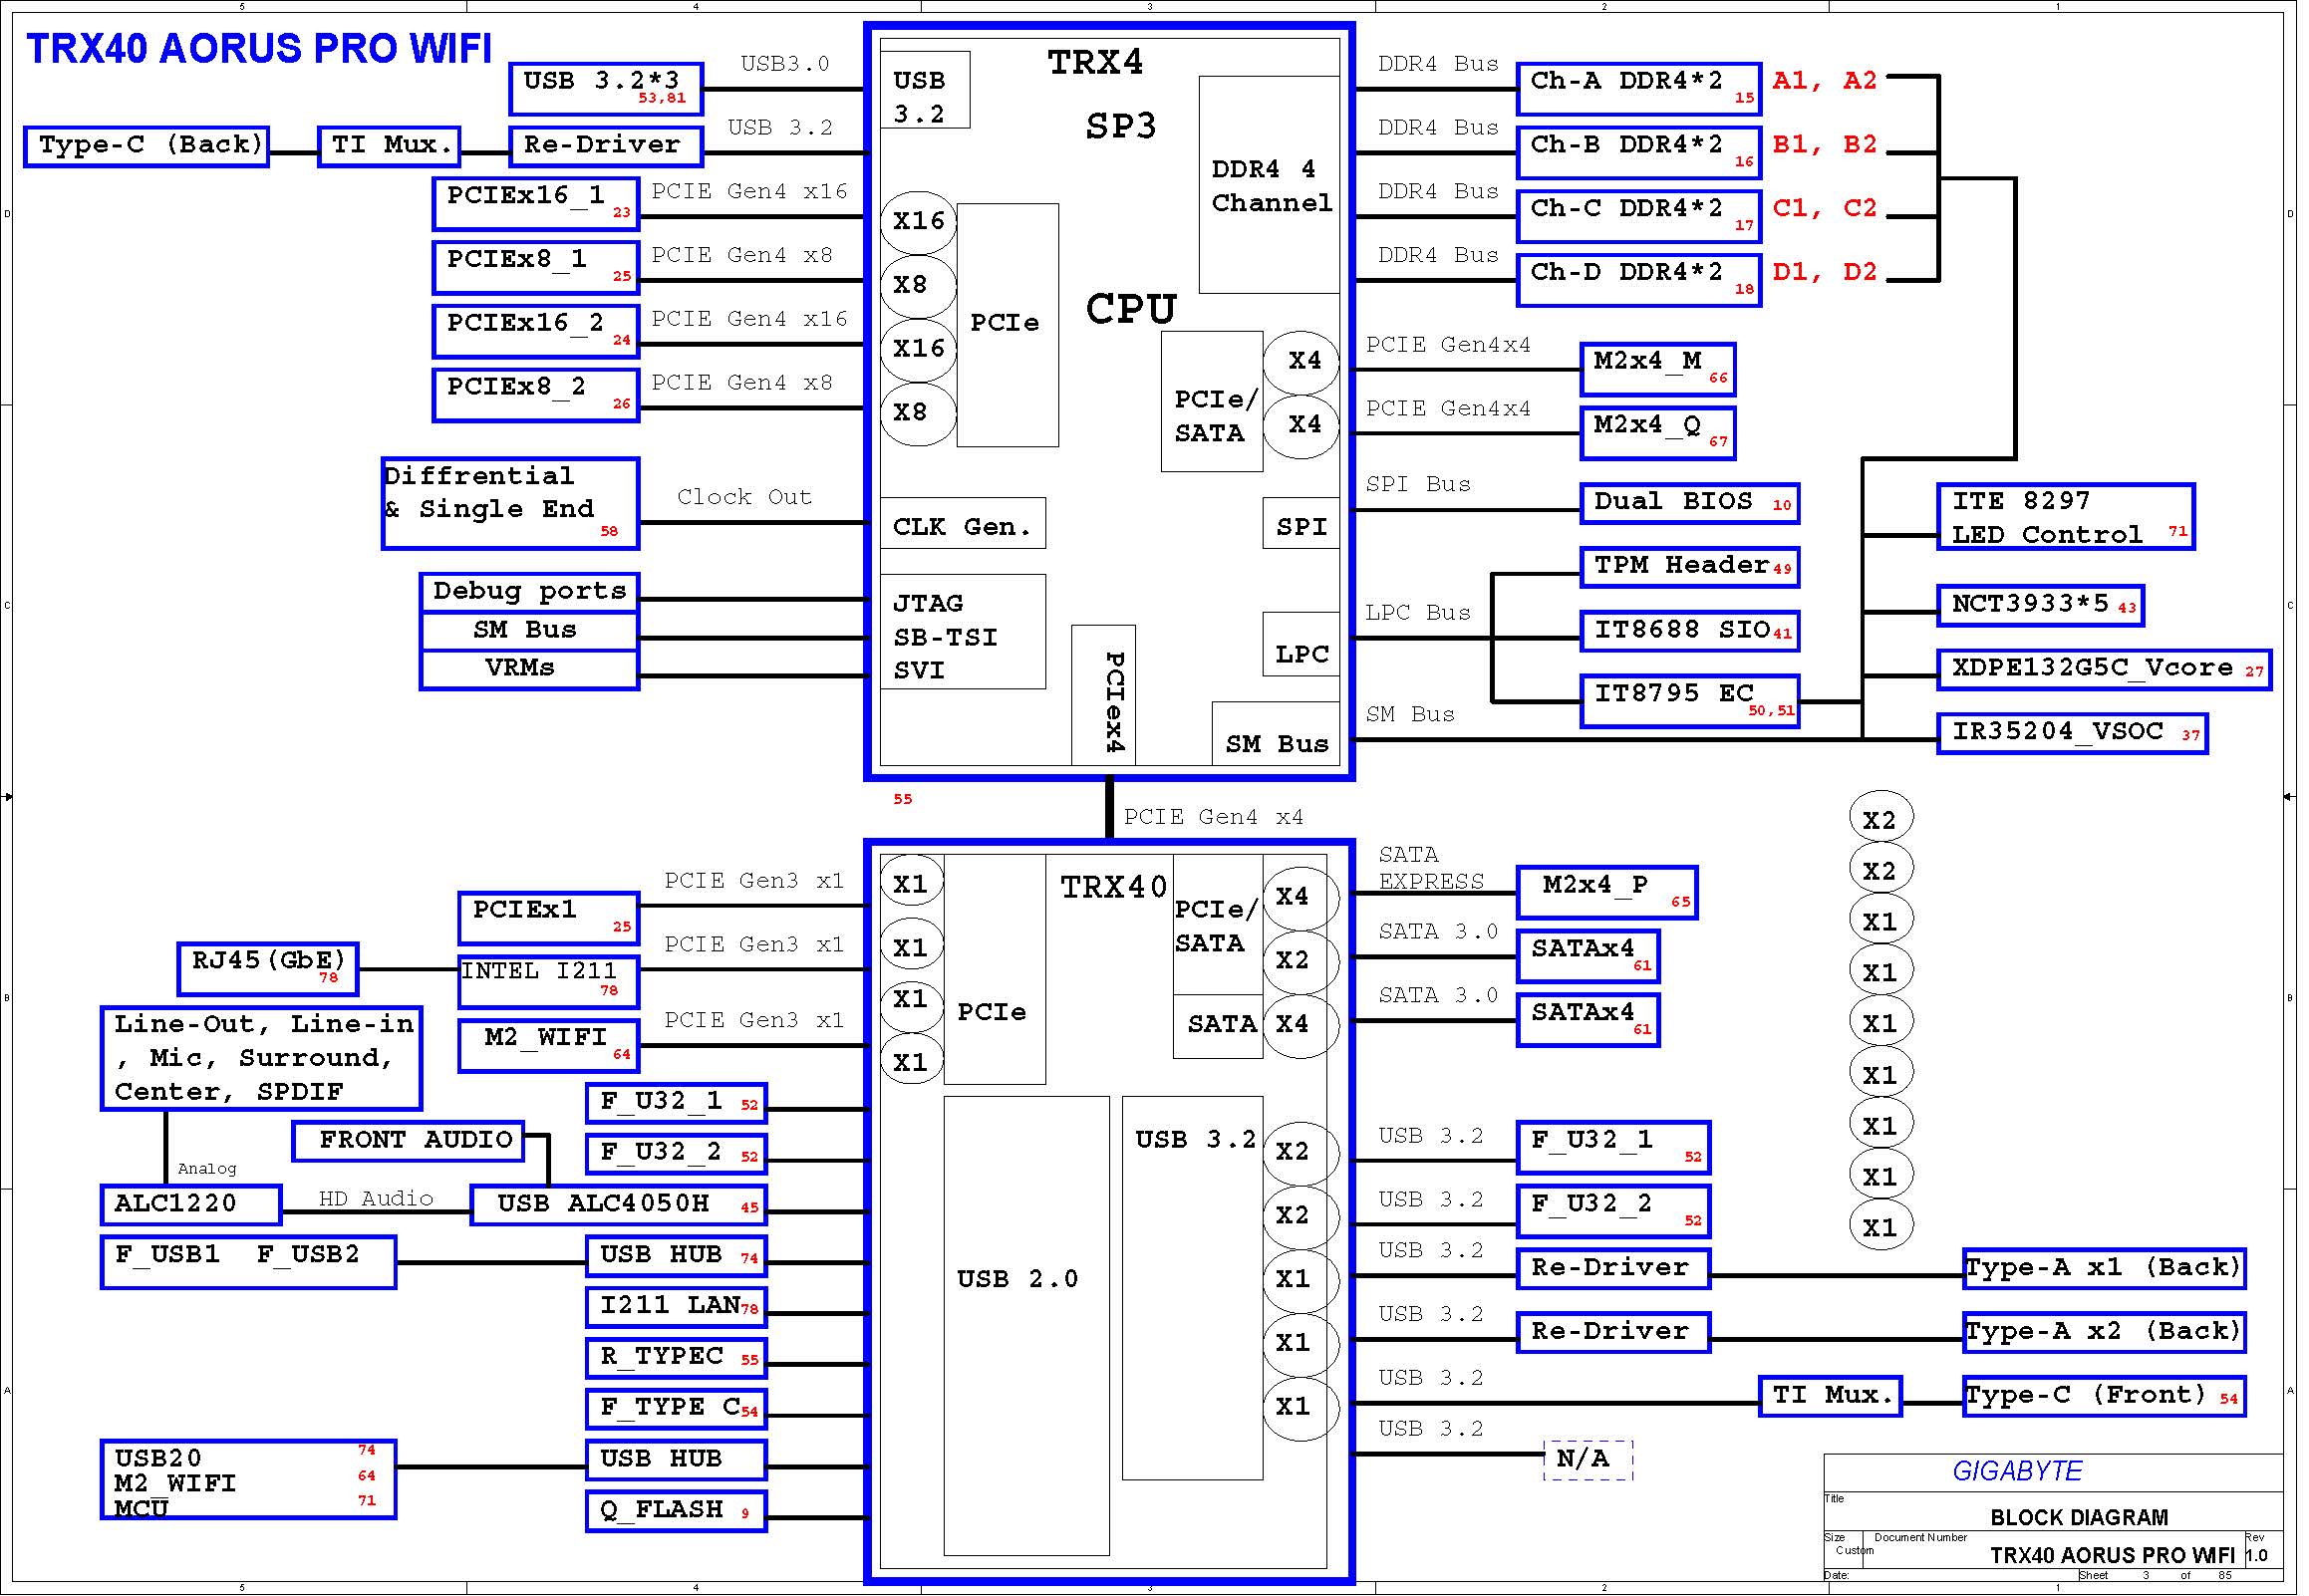Click the FRONT AUDIO block
Image resolution: width=2309 pixels, height=1596 pixels.
408,1141
